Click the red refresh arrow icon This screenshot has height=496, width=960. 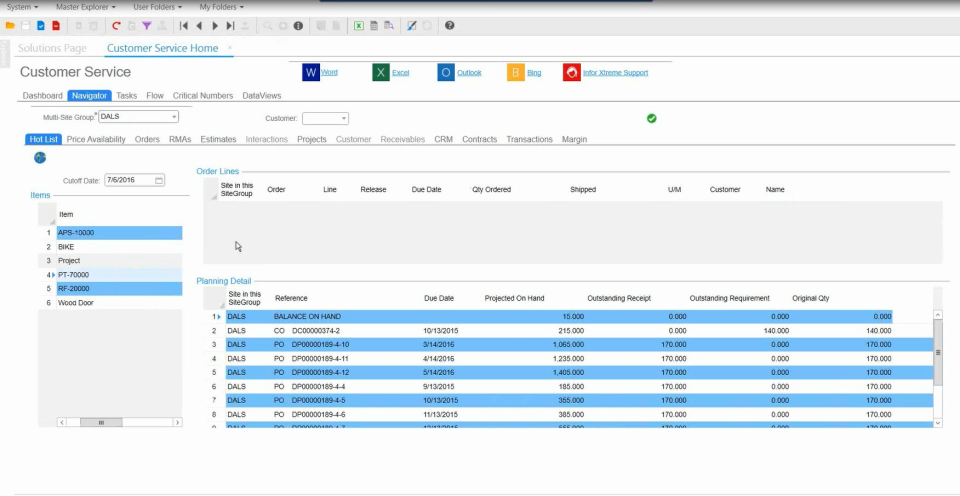(116, 26)
